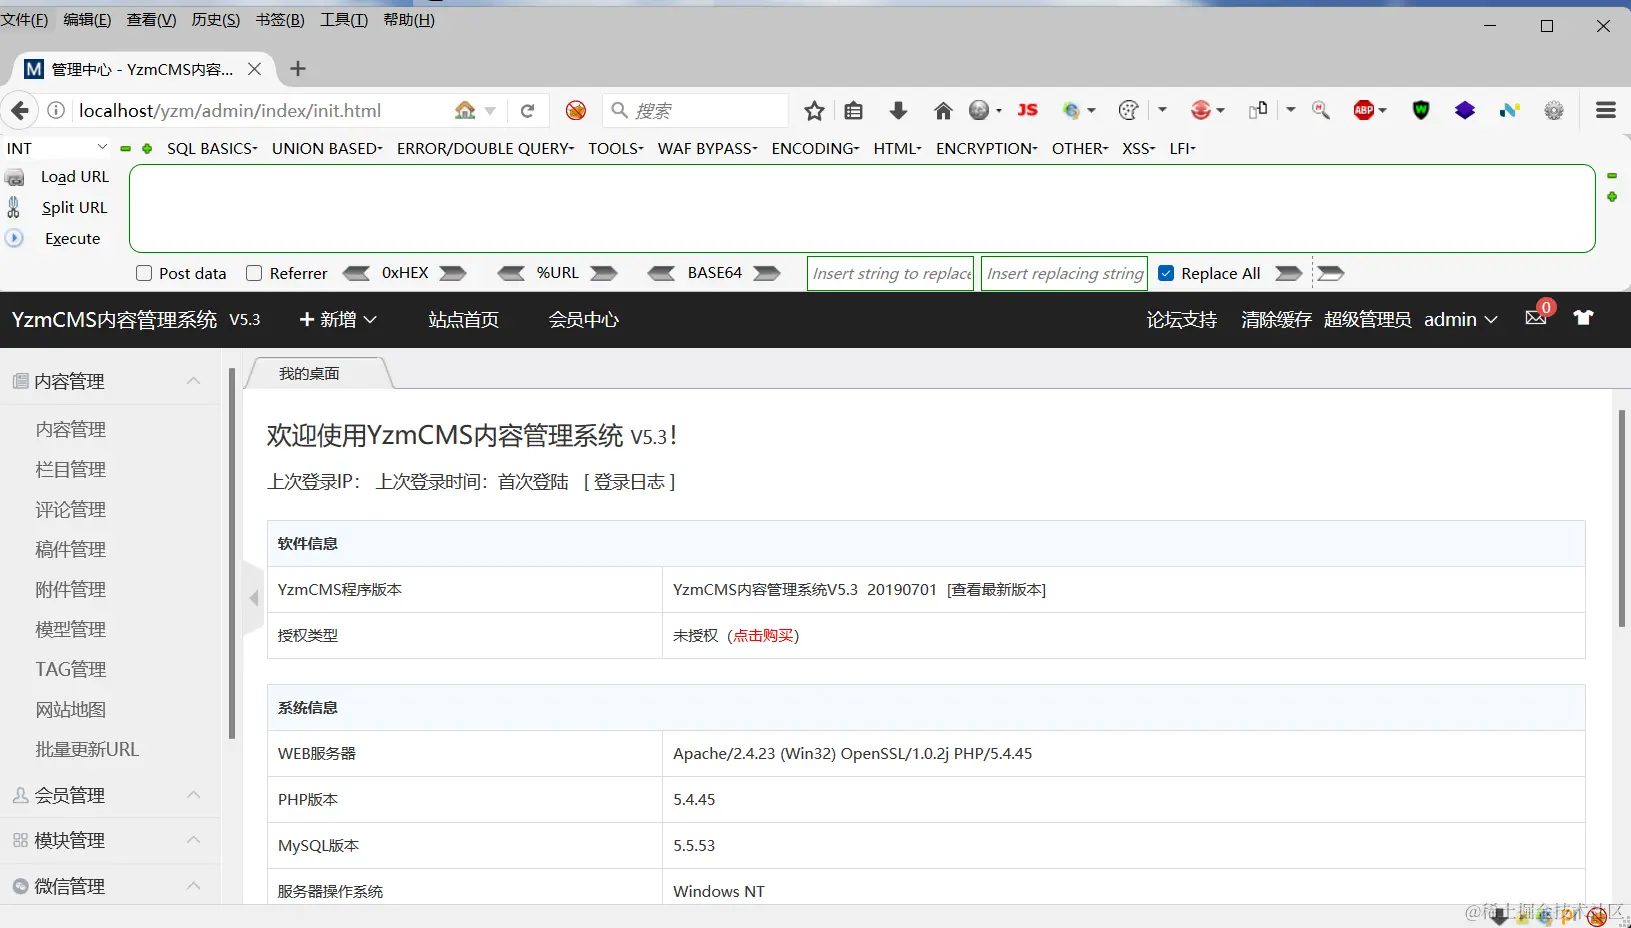1631x928 pixels.
Task: Open the theme shirt icon
Action: coord(1583,318)
